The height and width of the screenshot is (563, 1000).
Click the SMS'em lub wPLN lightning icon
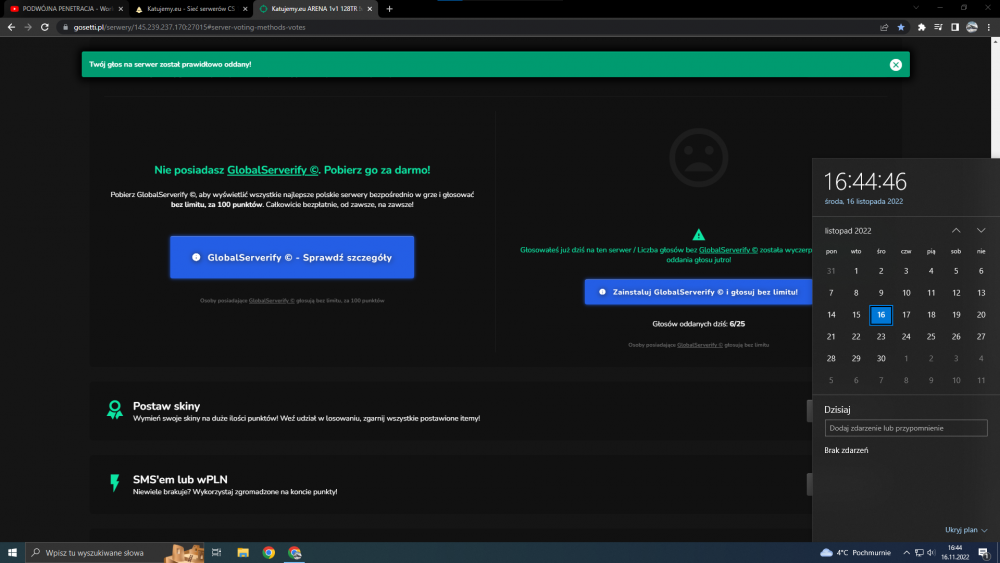[115, 483]
